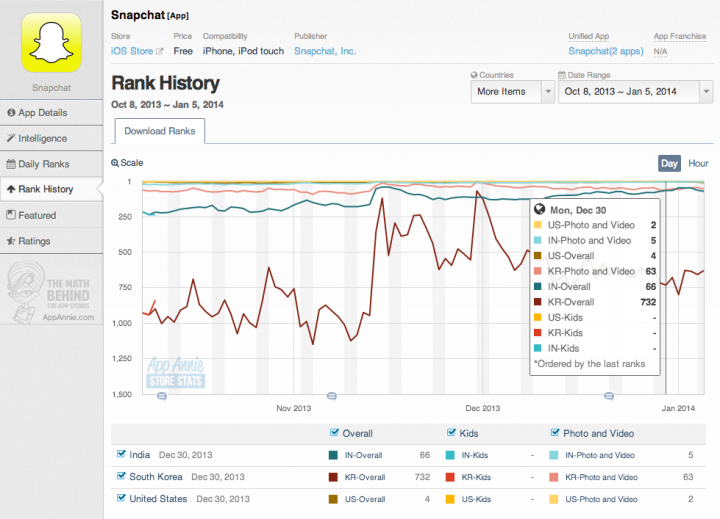Viewport: 720px width, 519px height.
Task: Click the US-Overall brown swatch in table
Action: [x=333, y=499]
